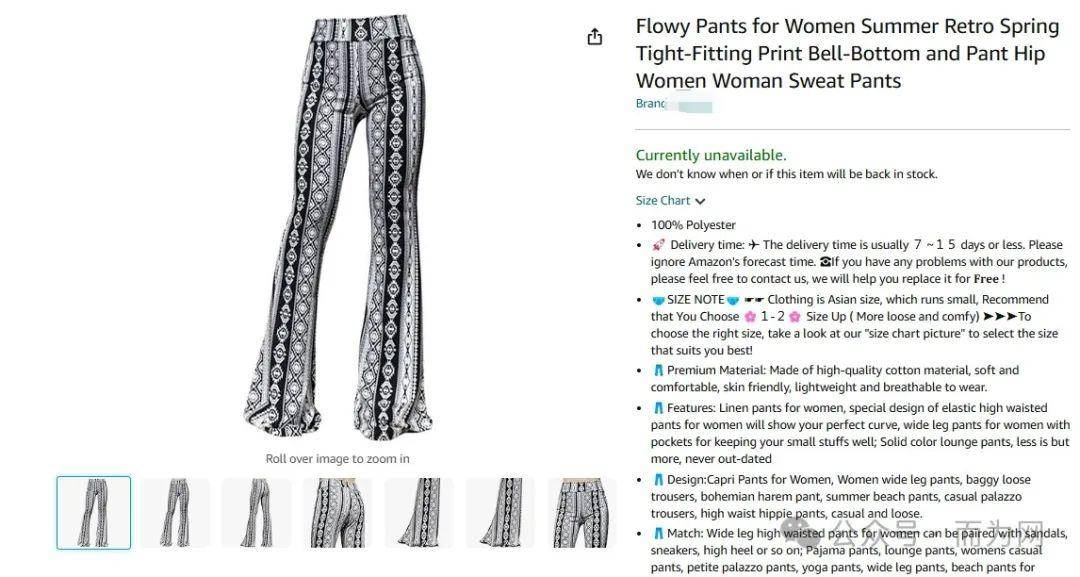Screen dimensions: 1080x577
Task: Click the blue underwear emoji before SIZE NOTE
Action: click(x=658, y=300)
